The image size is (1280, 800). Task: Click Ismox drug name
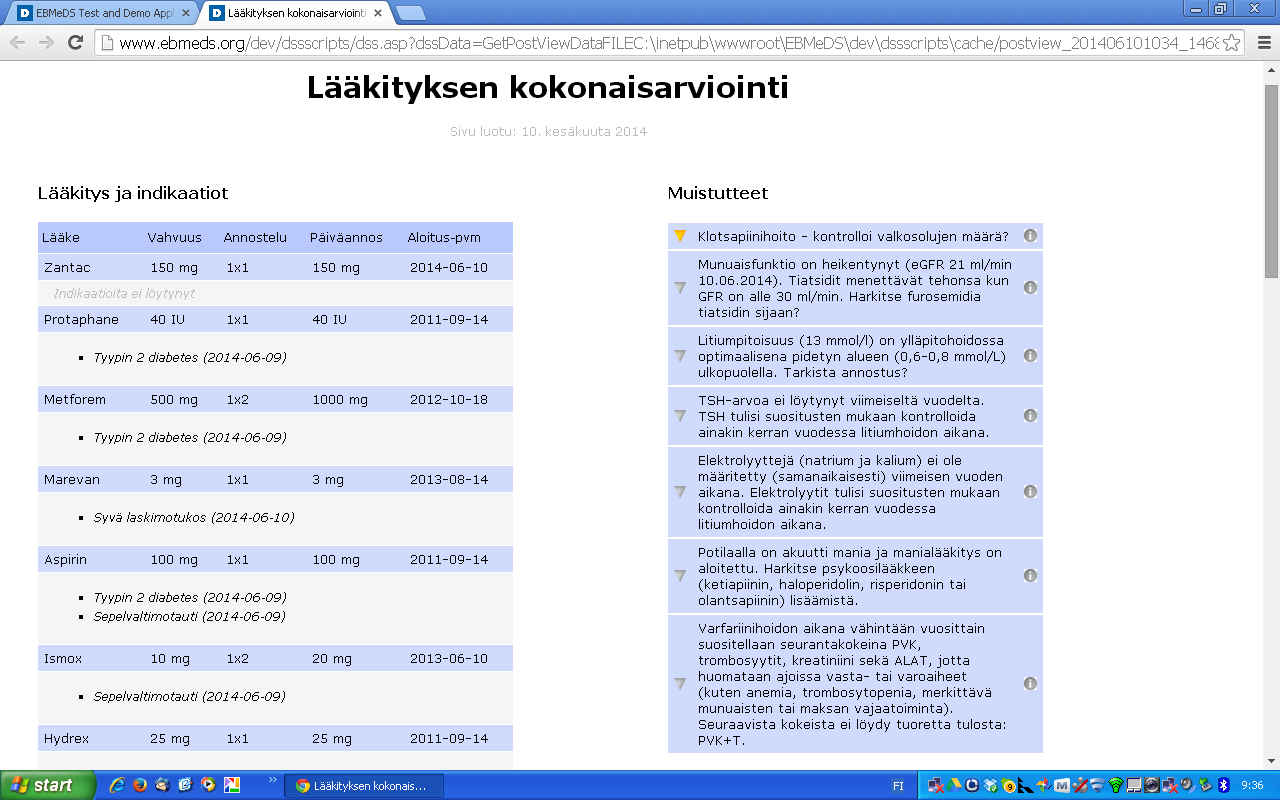(62, 659)
